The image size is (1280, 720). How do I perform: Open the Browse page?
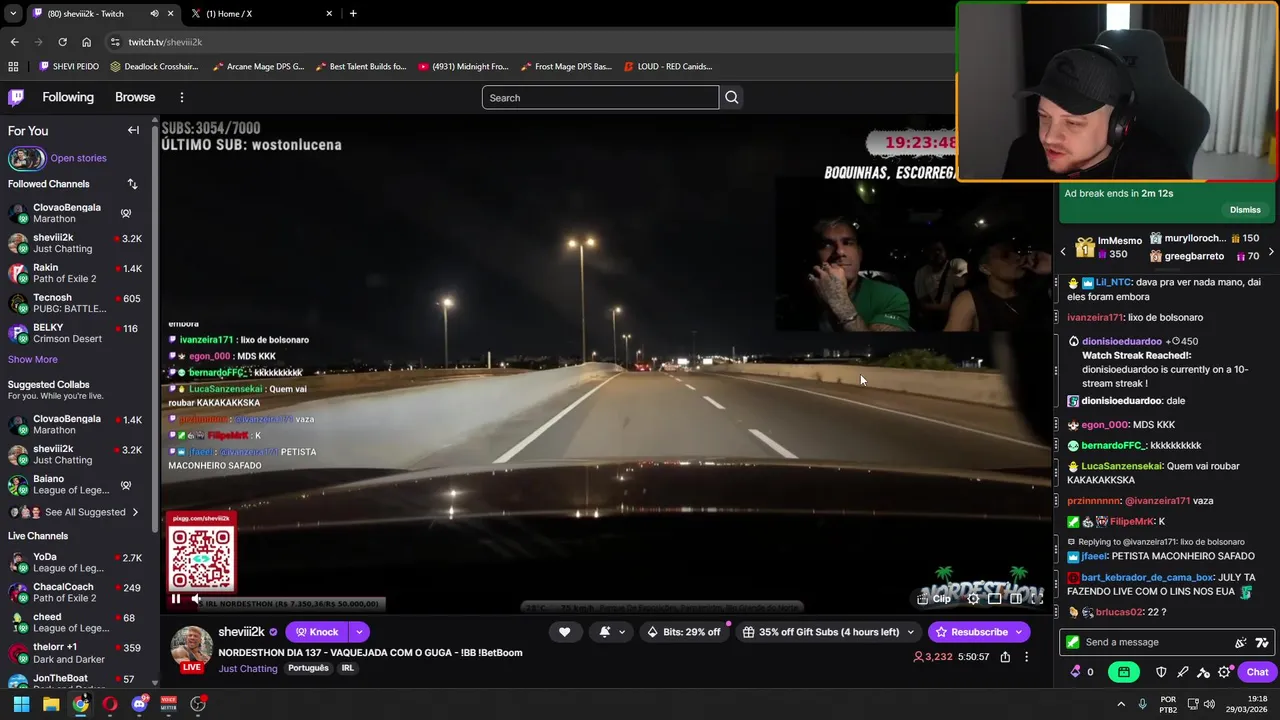(135, 97)
